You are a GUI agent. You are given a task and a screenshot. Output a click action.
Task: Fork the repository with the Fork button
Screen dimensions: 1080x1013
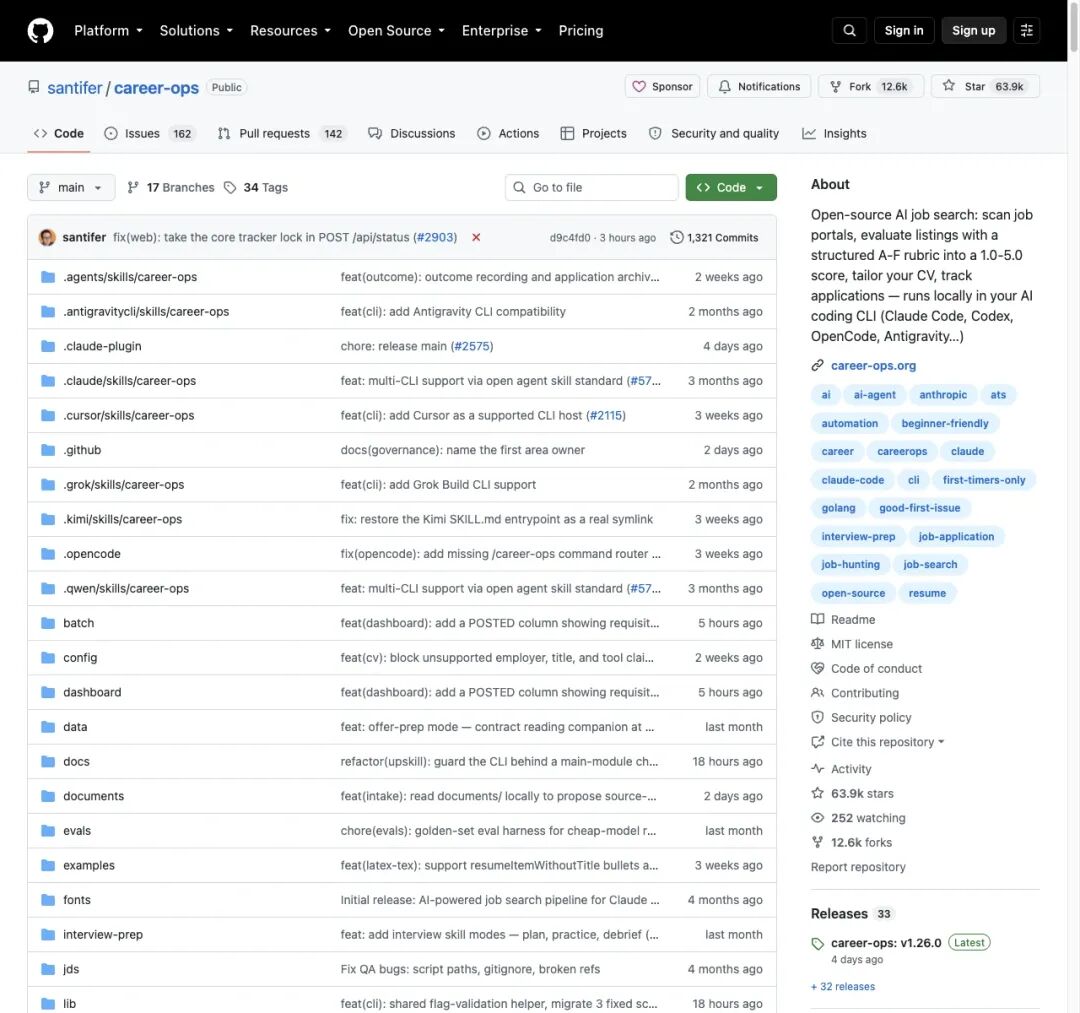point(871,86)
